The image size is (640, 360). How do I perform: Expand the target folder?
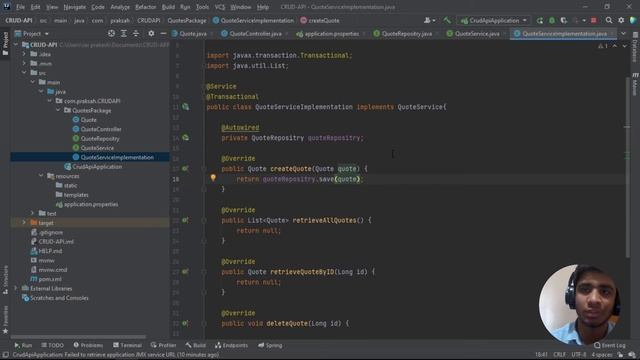[x=24, y=222]
